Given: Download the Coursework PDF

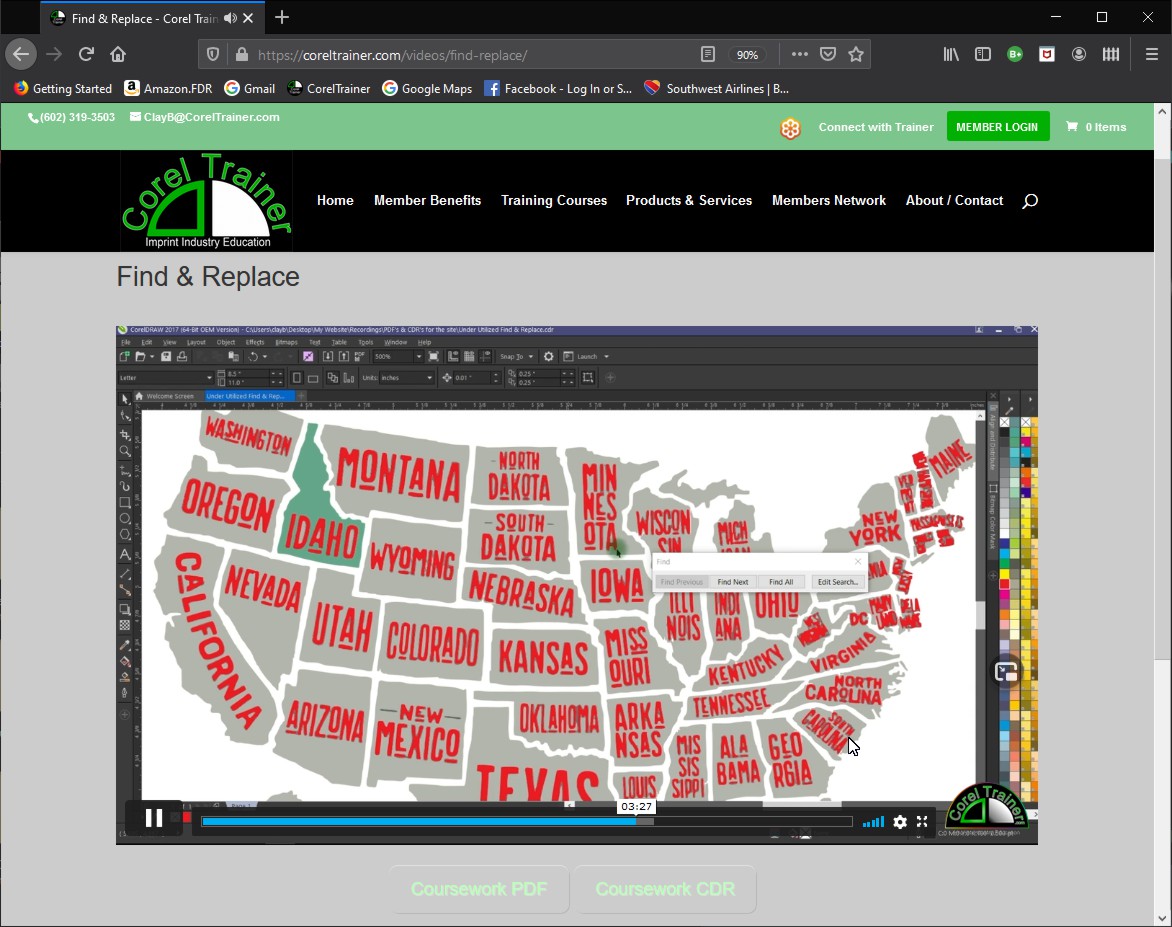Looking at the screenshot, I should [478, 889].
